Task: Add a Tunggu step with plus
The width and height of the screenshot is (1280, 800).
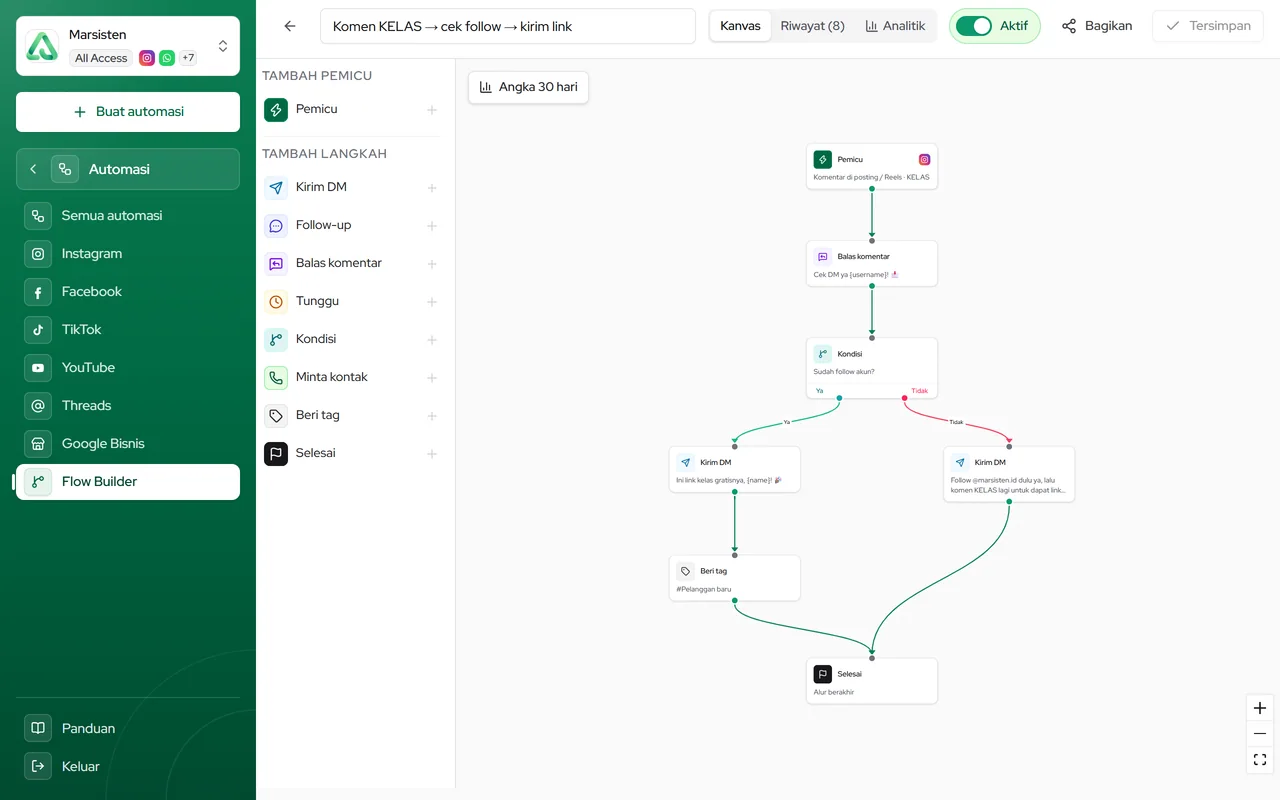Action: (432, 302)
